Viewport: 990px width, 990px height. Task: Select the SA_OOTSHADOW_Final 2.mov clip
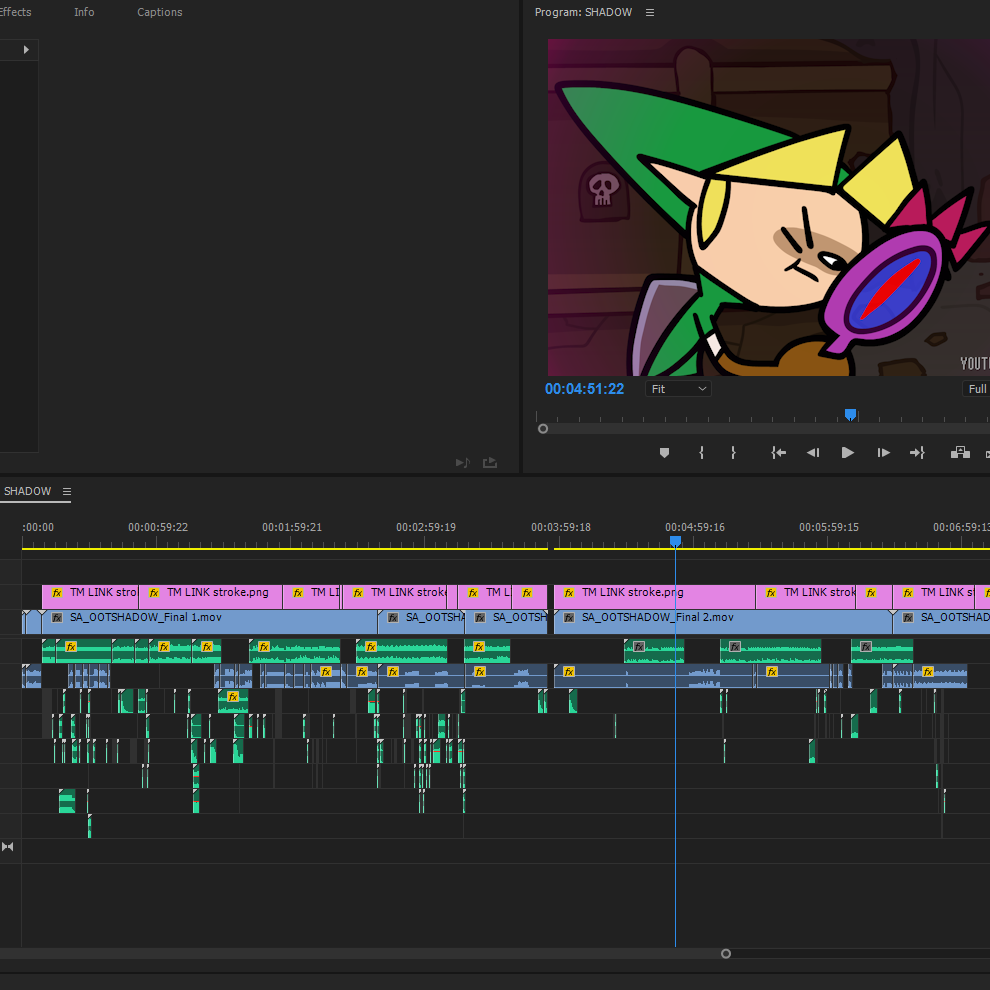(723, 622)
